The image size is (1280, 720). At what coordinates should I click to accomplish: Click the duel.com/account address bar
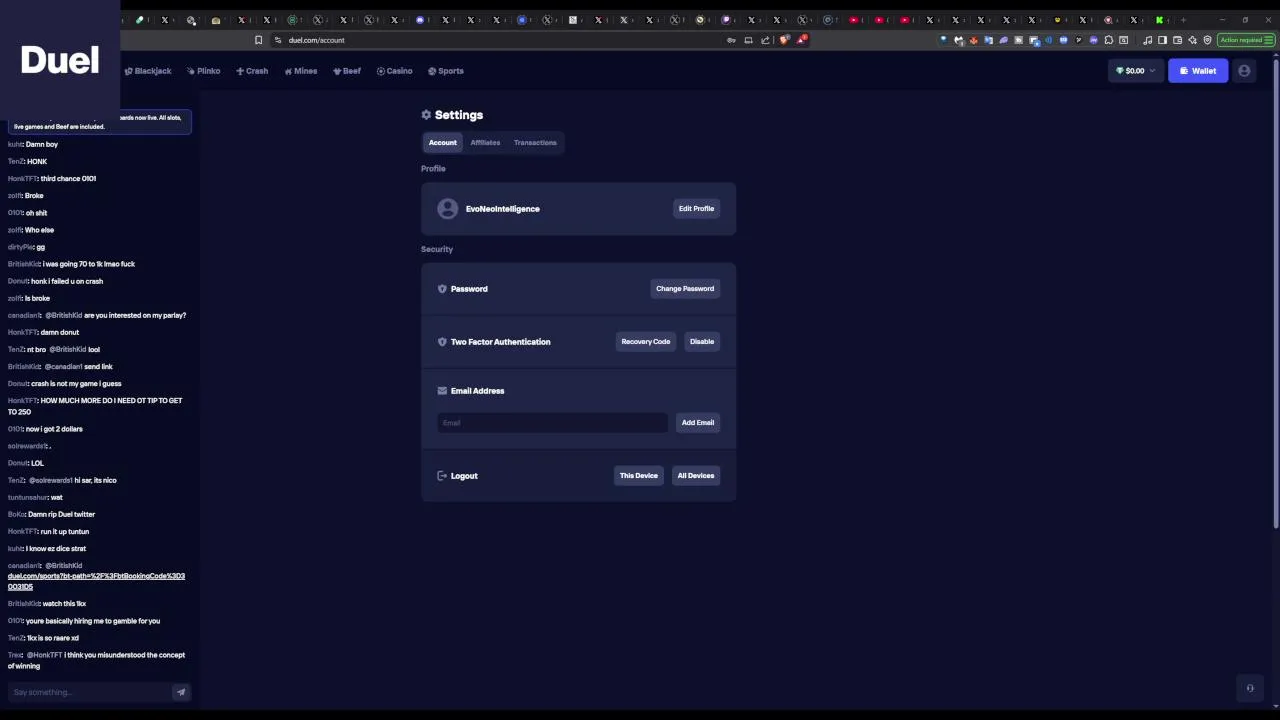pyautogui.click(x=500, y=40)
